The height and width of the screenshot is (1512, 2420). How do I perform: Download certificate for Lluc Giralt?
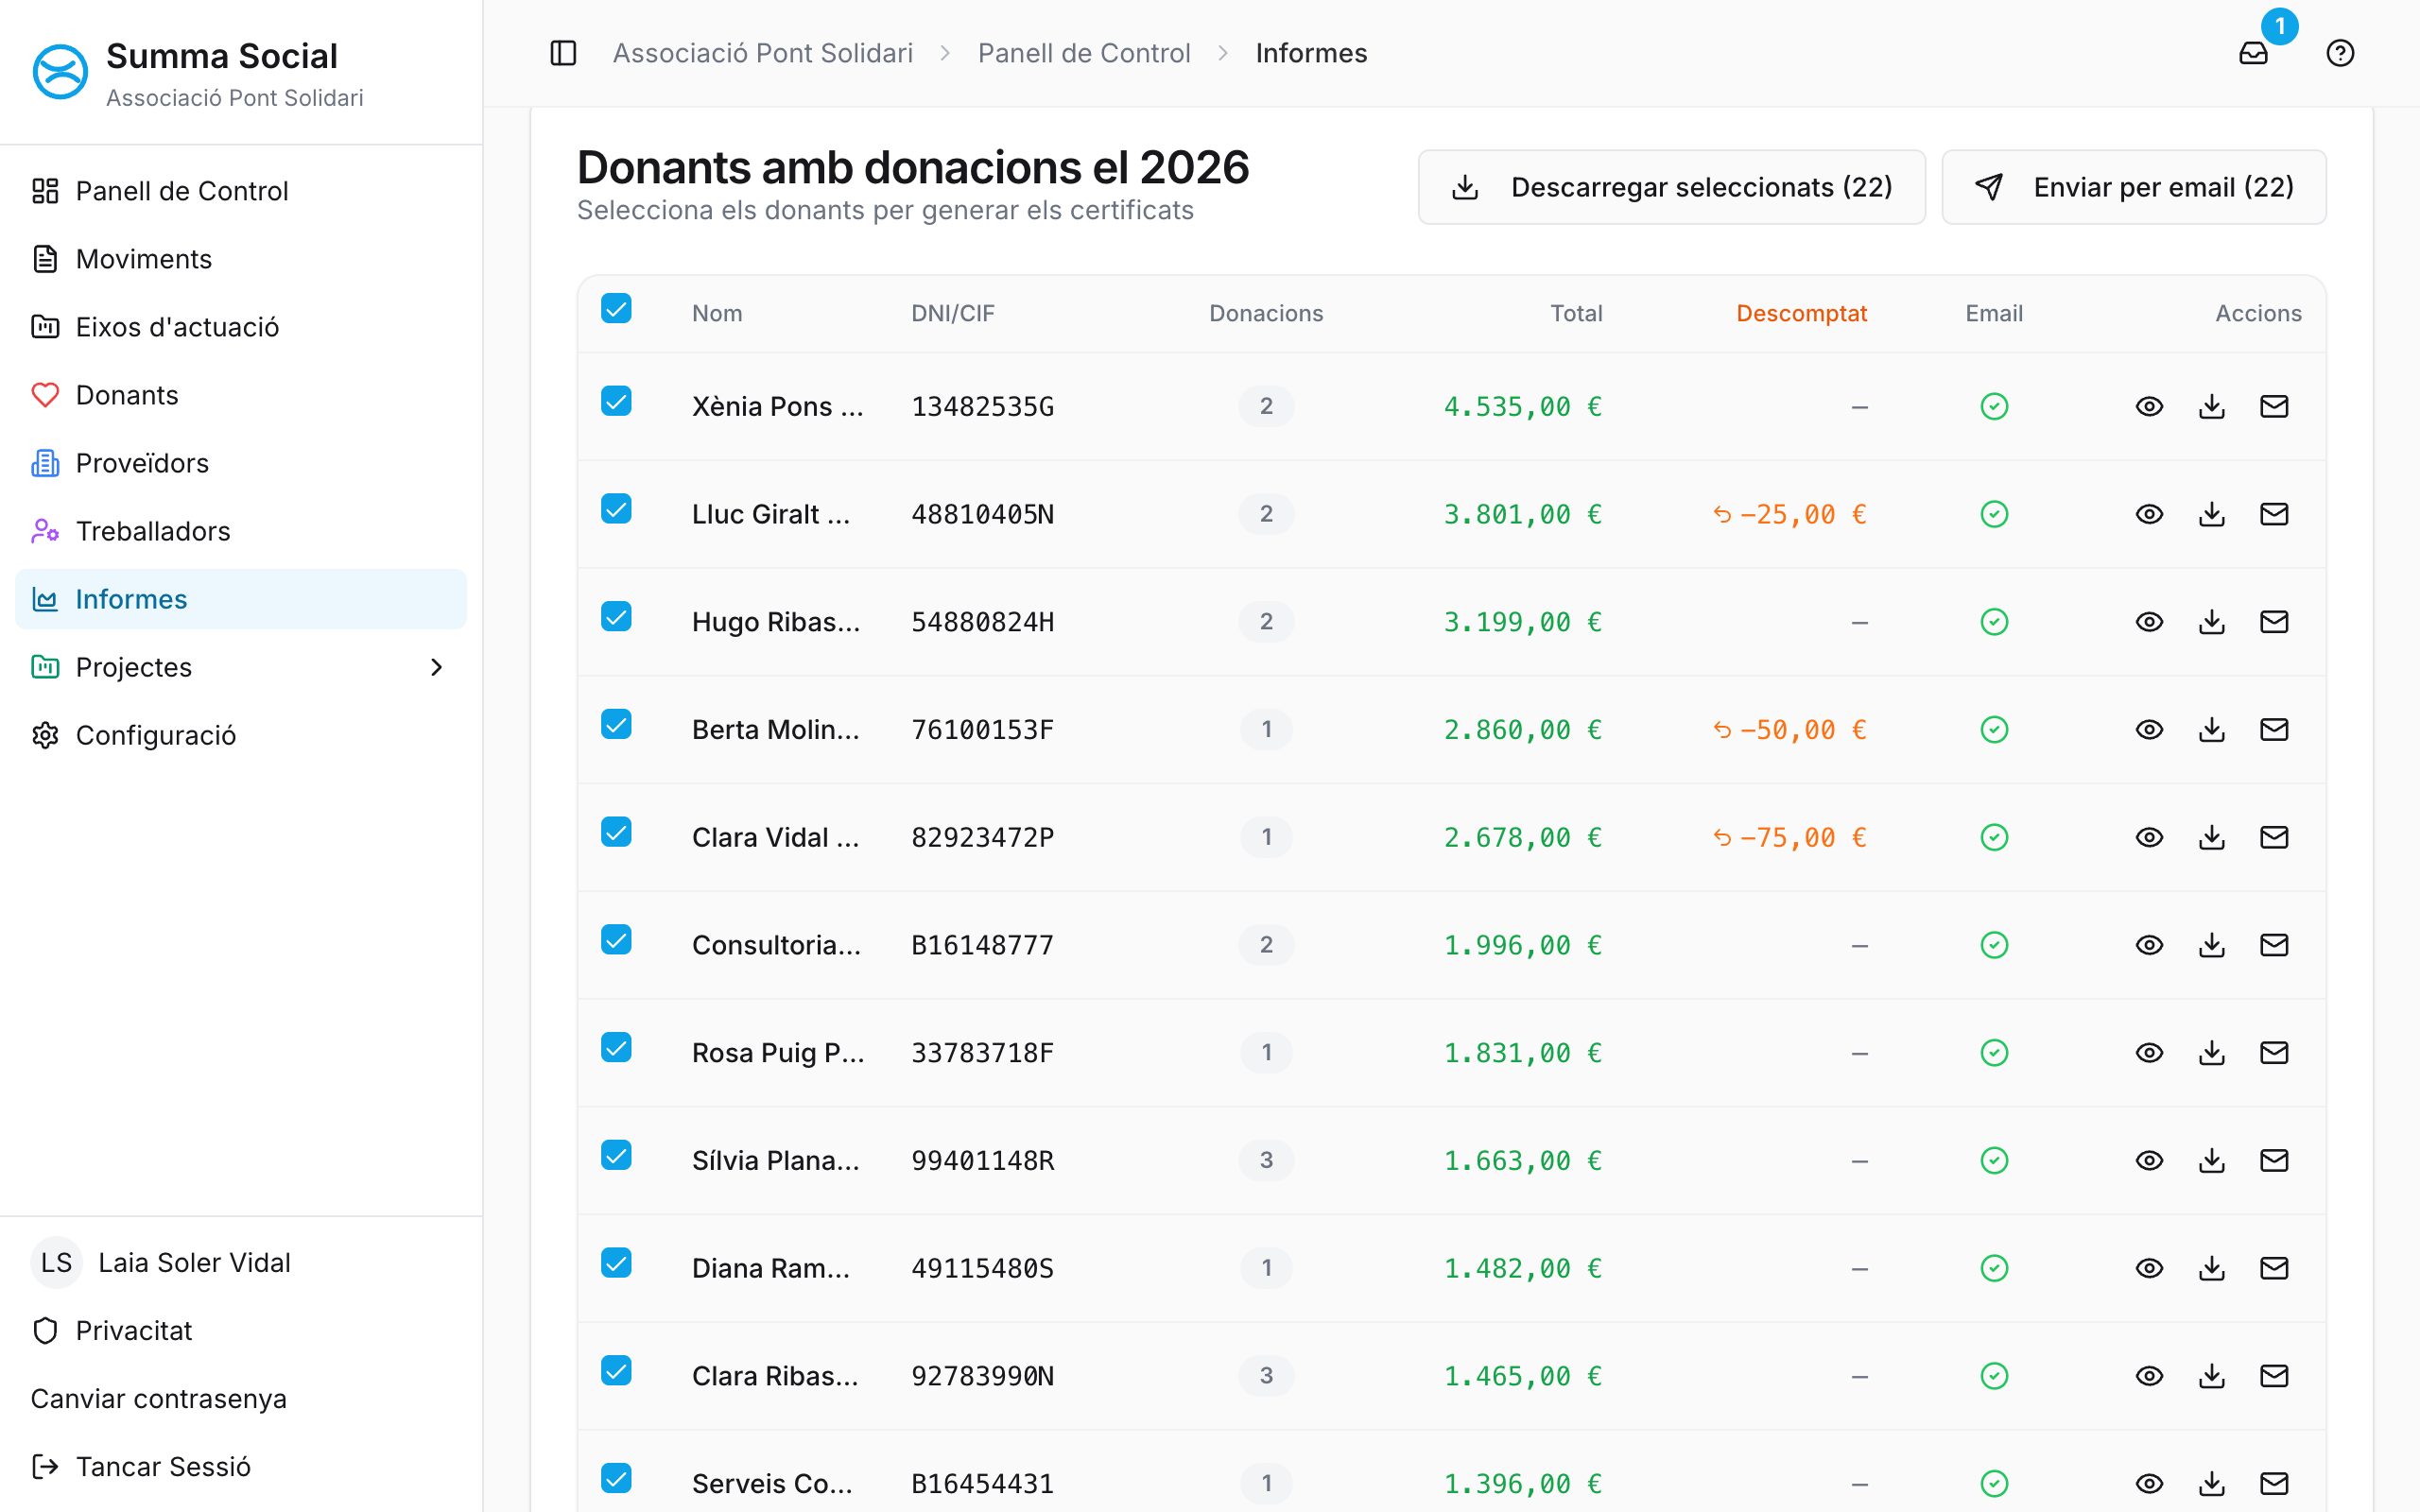(x=2212, y=514)
